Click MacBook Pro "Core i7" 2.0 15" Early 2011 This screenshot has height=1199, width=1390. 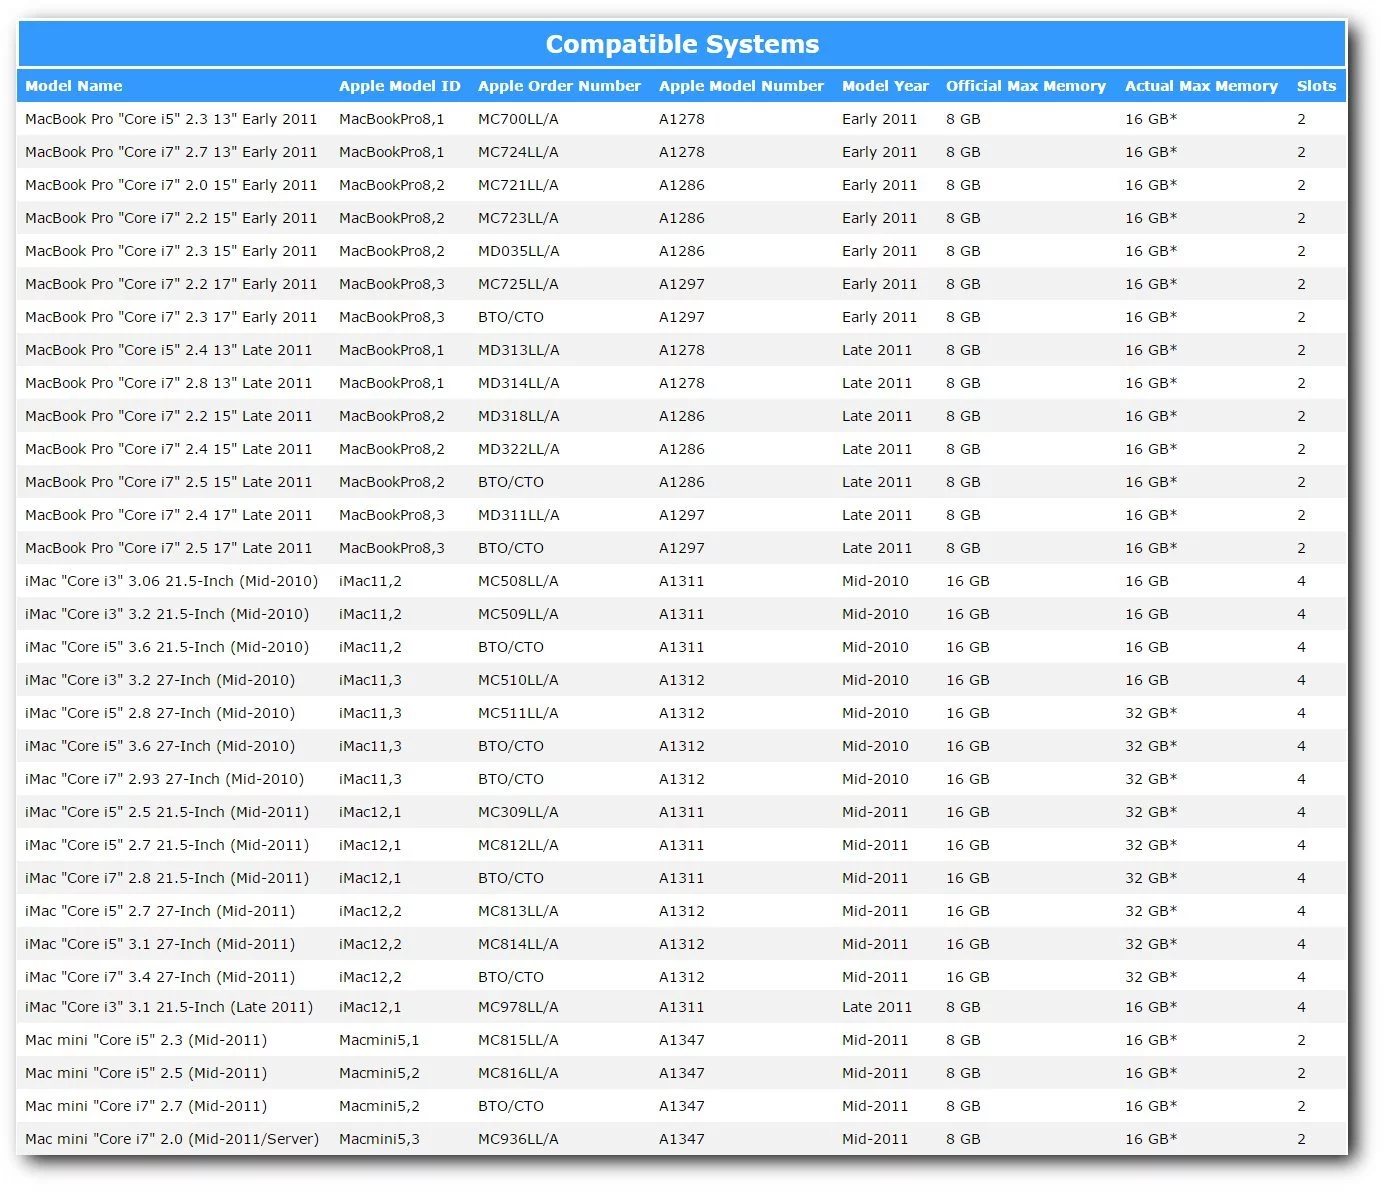pyautogui.click(x=171, y=185)
